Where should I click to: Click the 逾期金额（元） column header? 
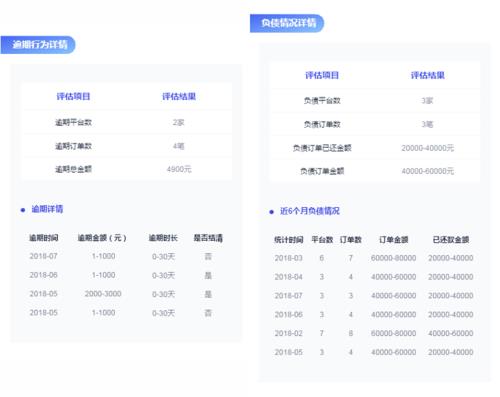(x=102, y=238)
